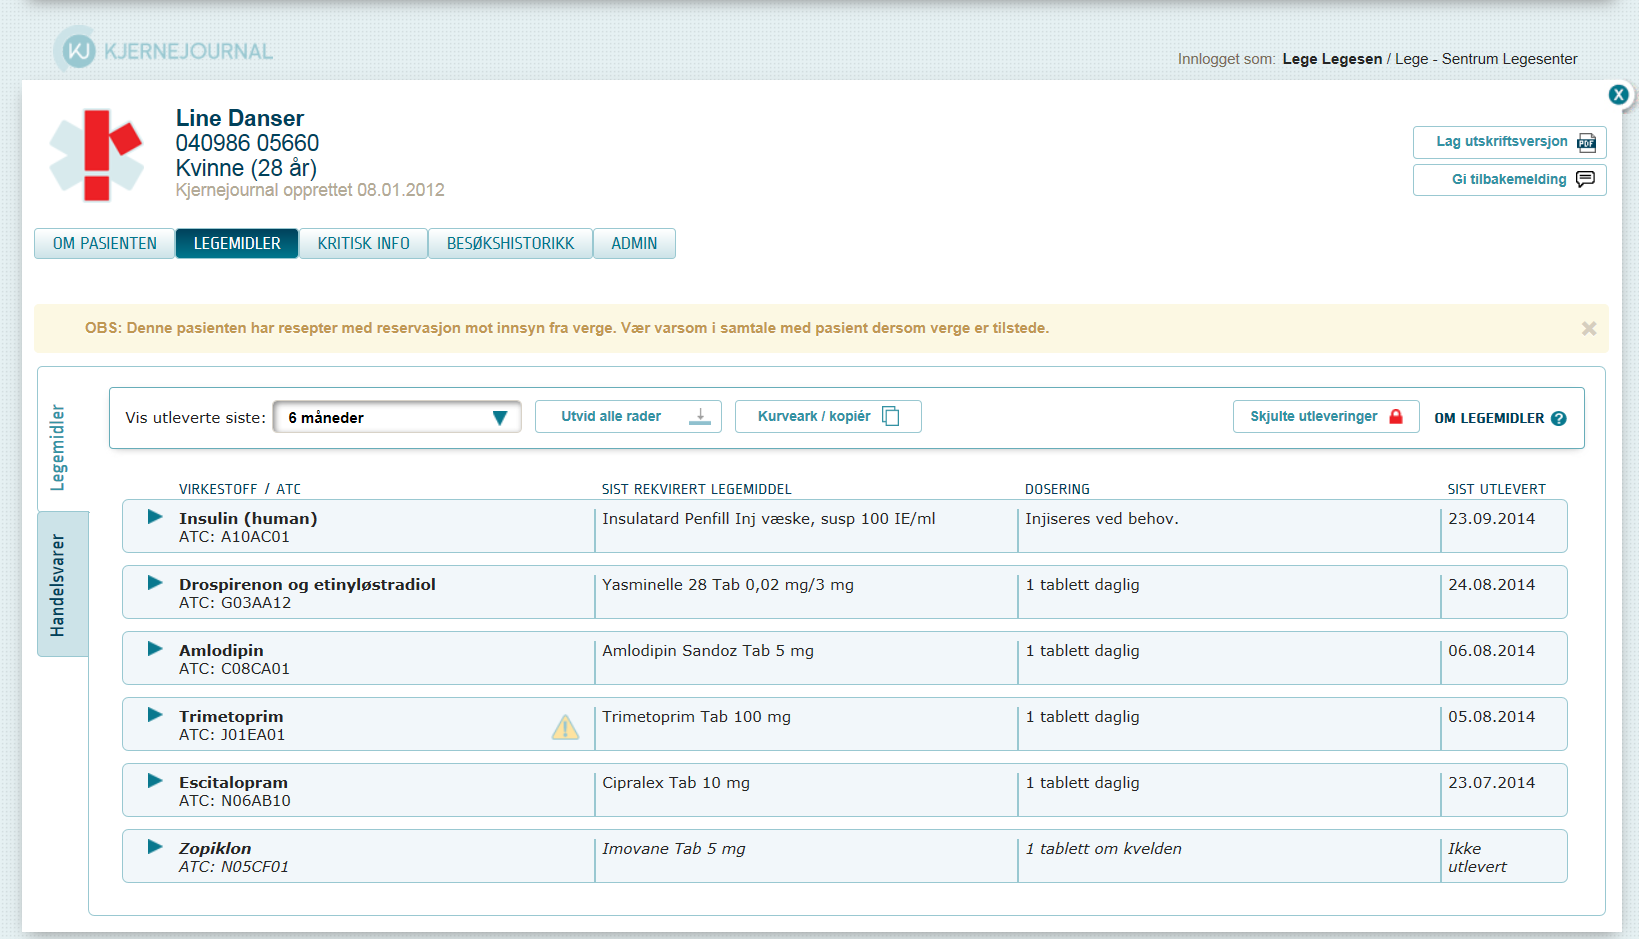Click the Utvid alle rader button
This screenshot has height=939, width=1639.
[x=628, y=417]
